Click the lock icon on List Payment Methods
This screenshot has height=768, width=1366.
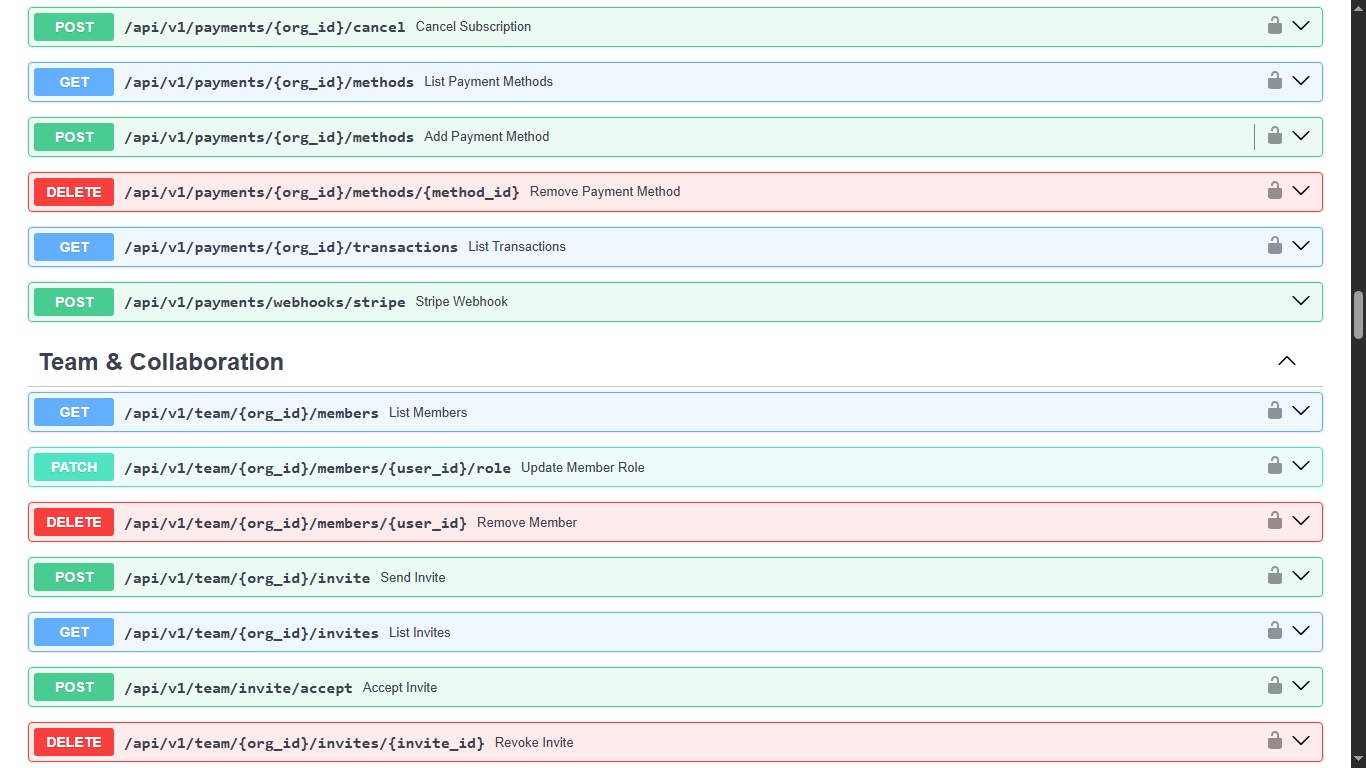[x=1275, y=80]
